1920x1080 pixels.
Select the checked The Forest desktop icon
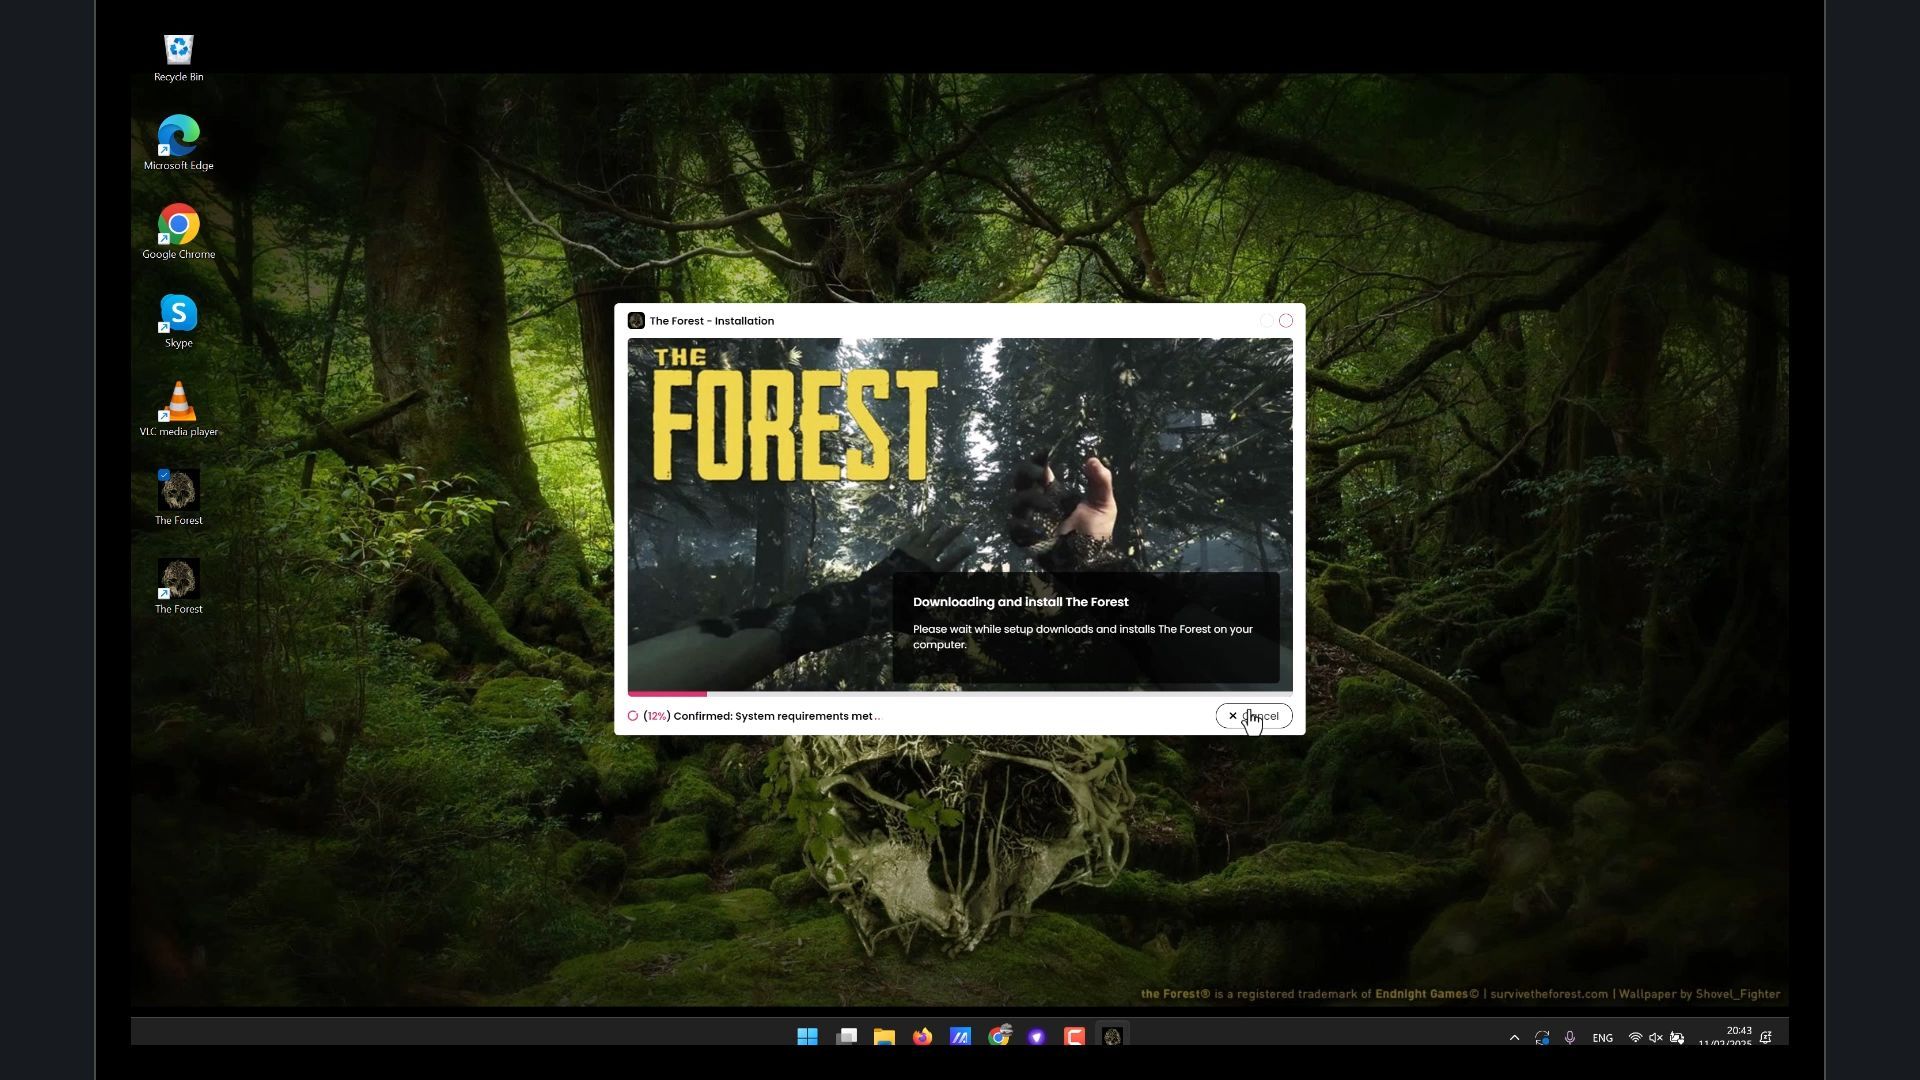(x=179, y=497)
